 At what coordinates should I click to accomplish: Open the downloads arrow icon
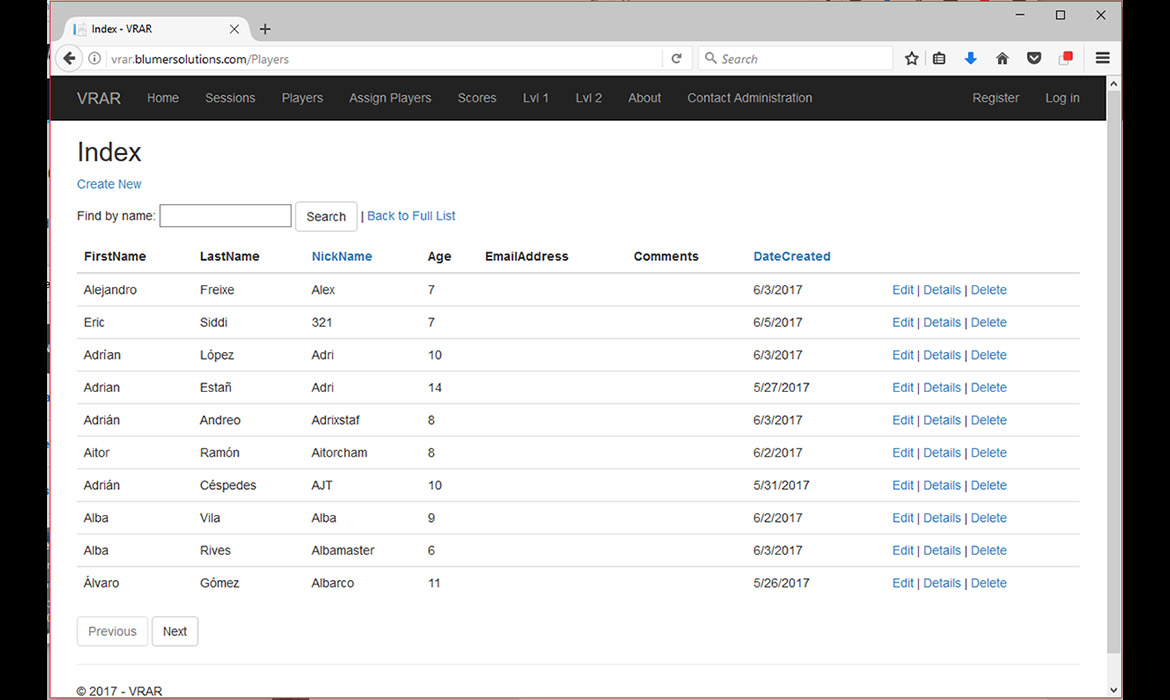(x=970, y=59)
